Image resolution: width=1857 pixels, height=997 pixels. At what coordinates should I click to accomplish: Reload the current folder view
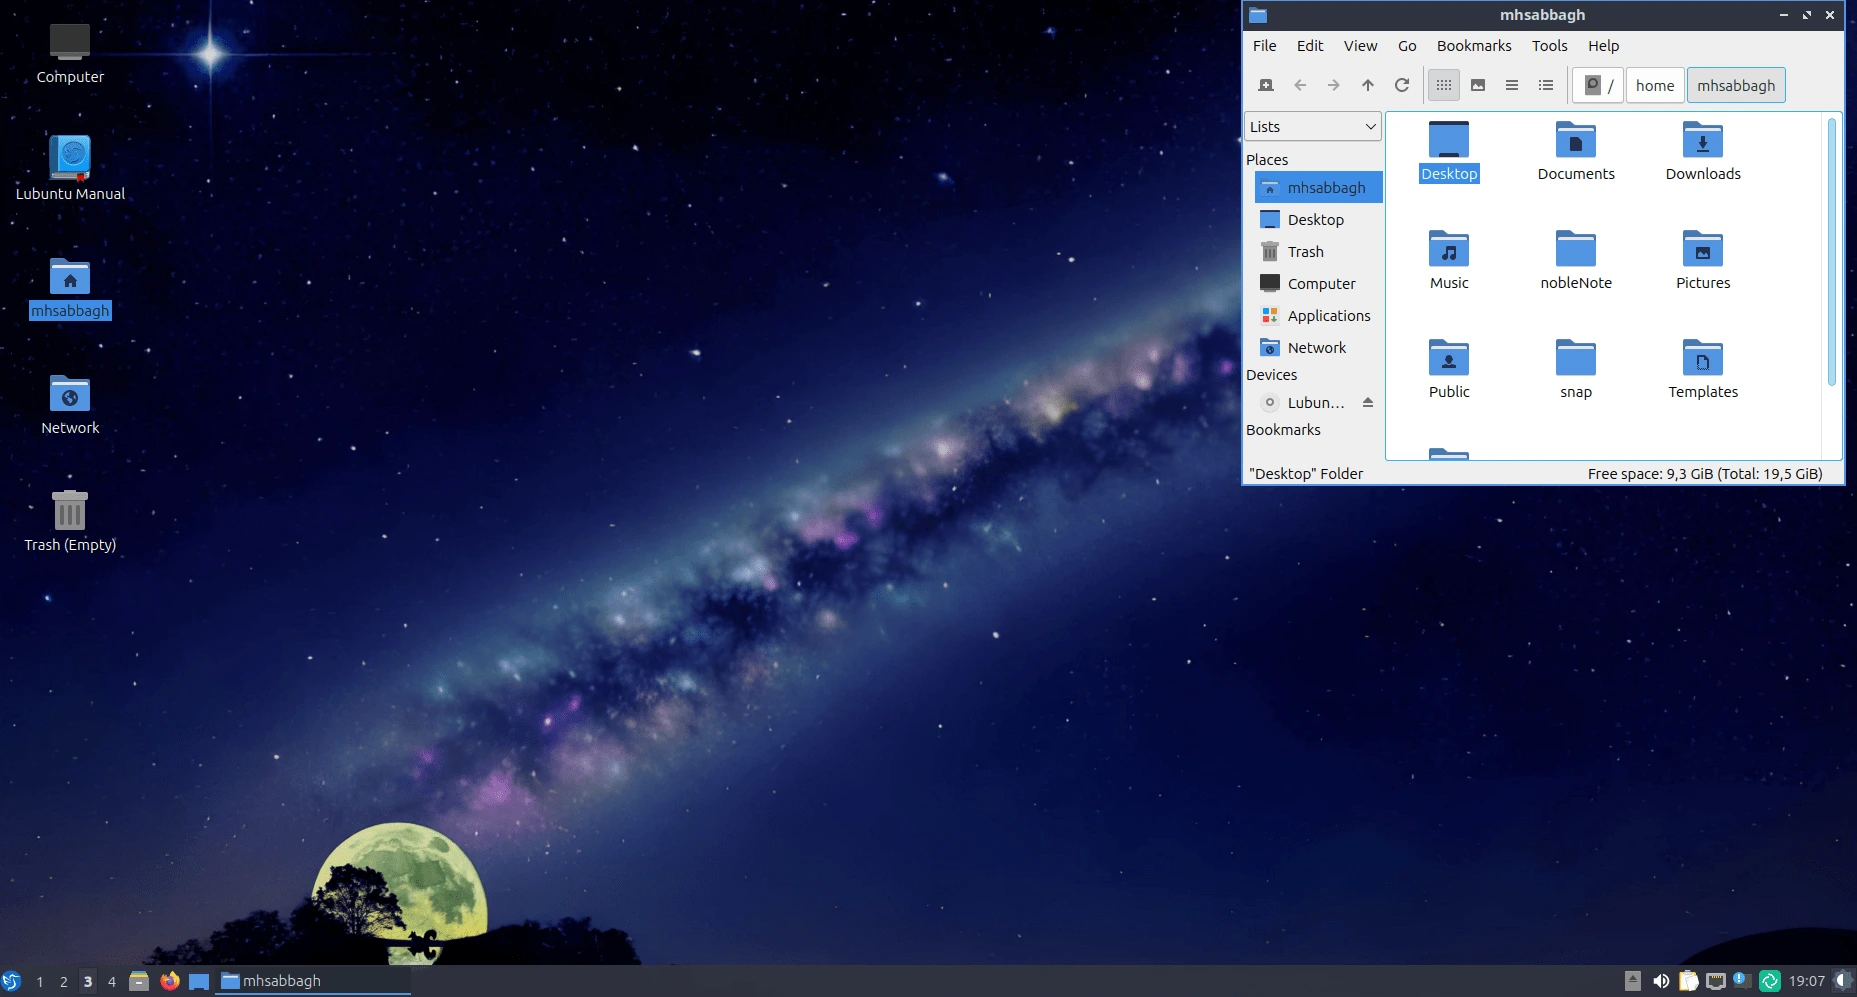tap(1402, 85)
